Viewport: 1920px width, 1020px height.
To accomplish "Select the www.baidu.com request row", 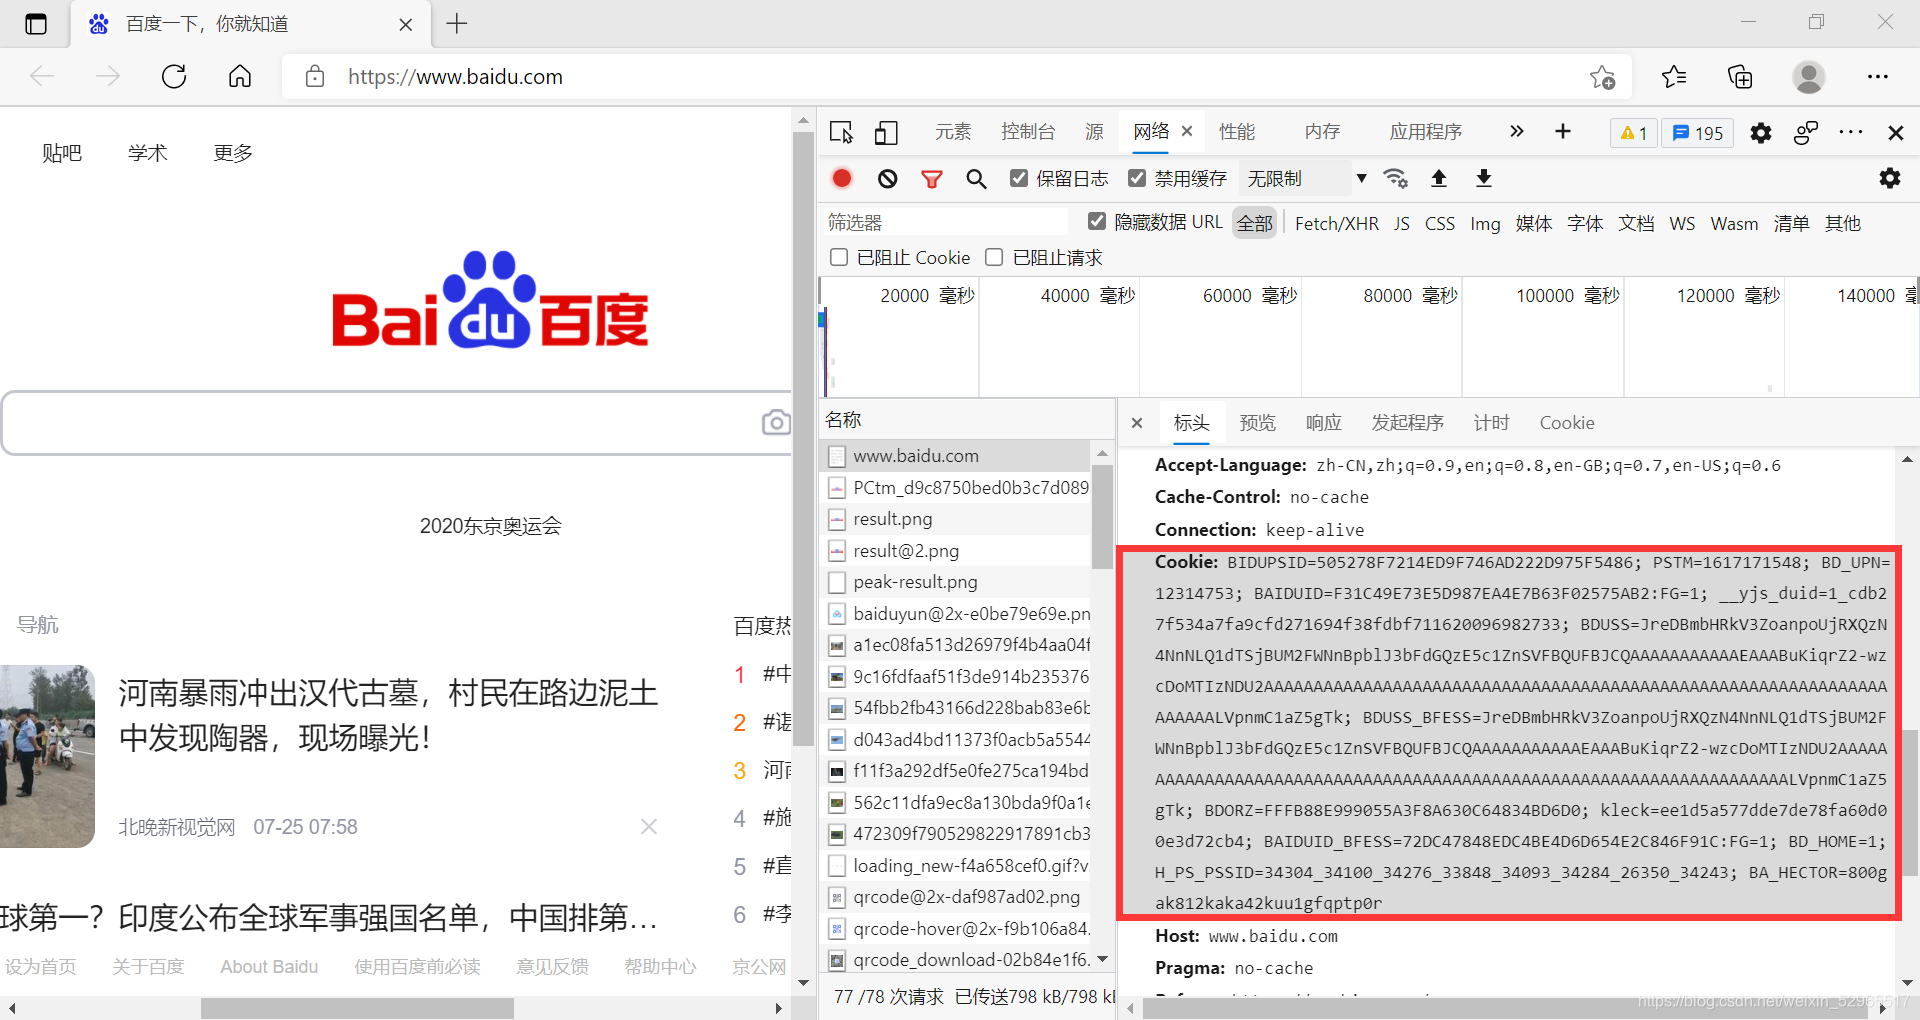I will coord(955,456).
